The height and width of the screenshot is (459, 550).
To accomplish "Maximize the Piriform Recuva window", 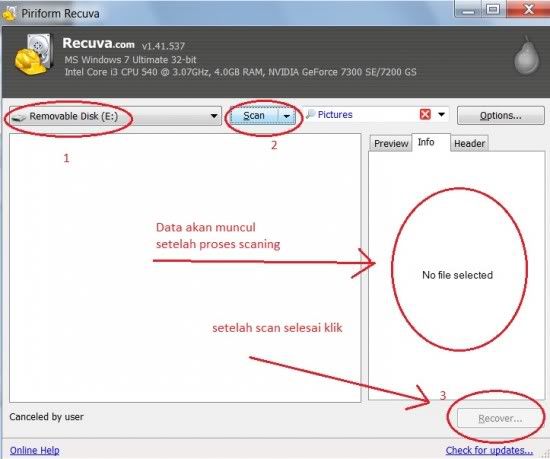I will [x=493, y=9].
